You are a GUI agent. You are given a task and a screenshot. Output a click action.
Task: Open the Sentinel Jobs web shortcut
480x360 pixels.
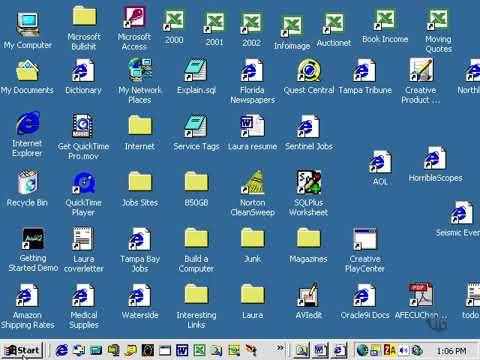click(309, 127)
